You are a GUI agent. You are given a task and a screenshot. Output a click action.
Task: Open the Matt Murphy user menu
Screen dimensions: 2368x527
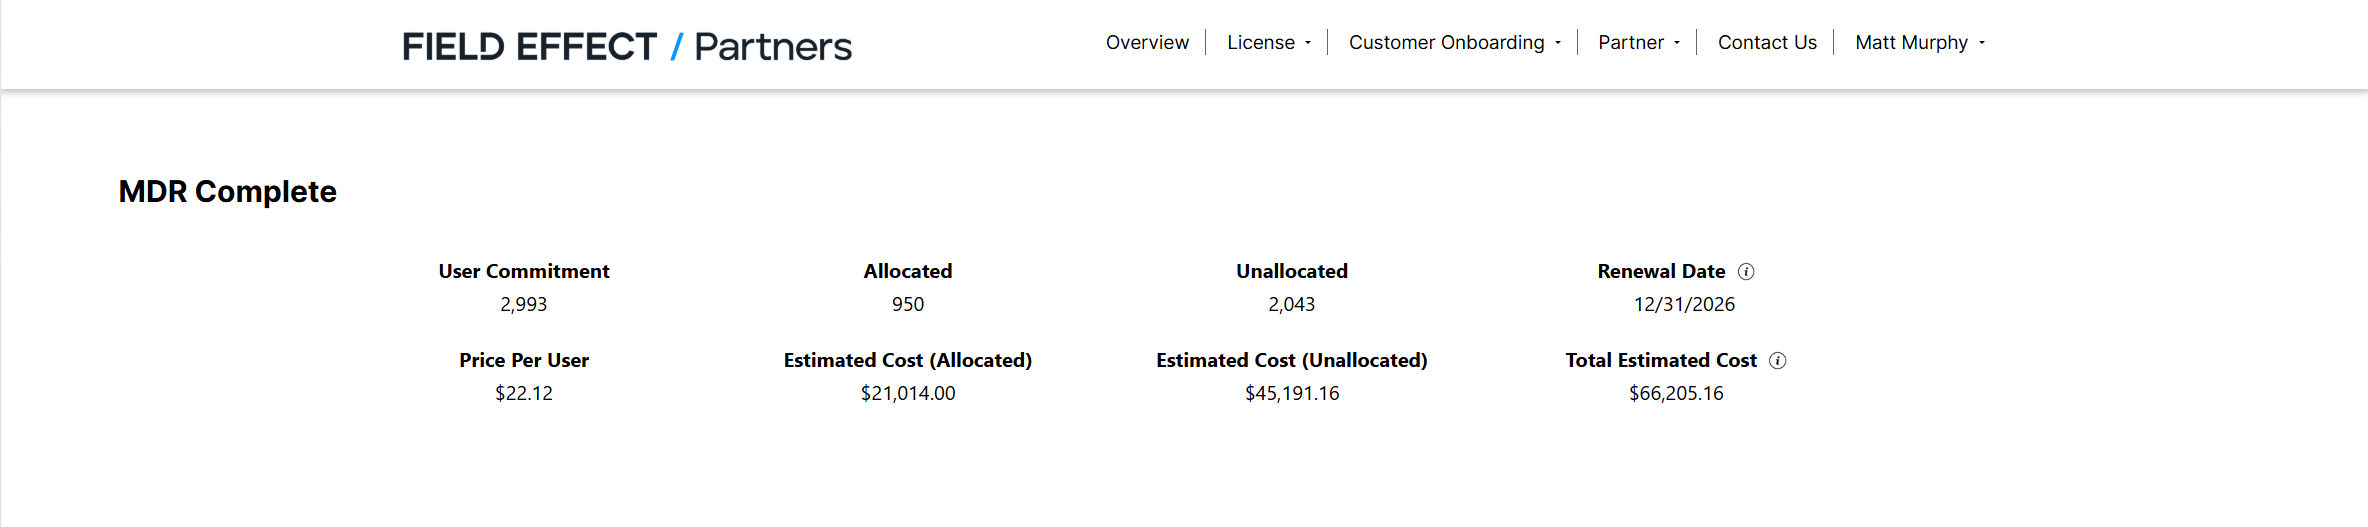tap(1920, 42)
